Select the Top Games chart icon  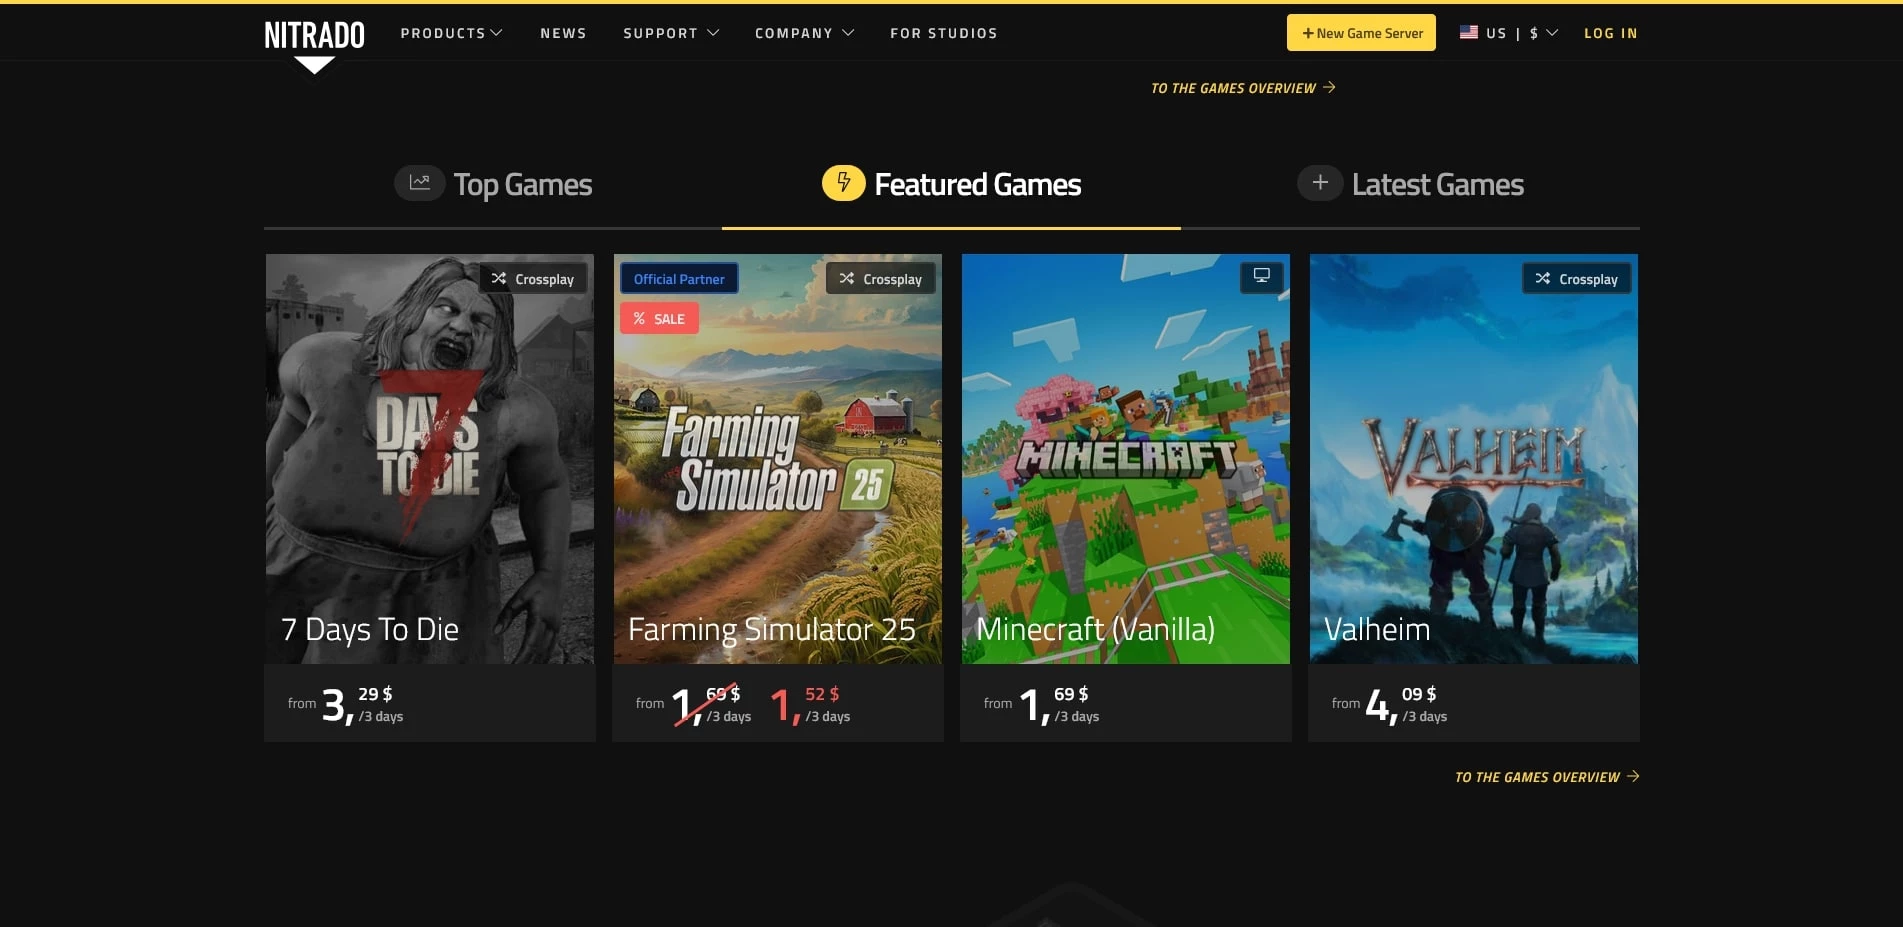pos(420,183)
